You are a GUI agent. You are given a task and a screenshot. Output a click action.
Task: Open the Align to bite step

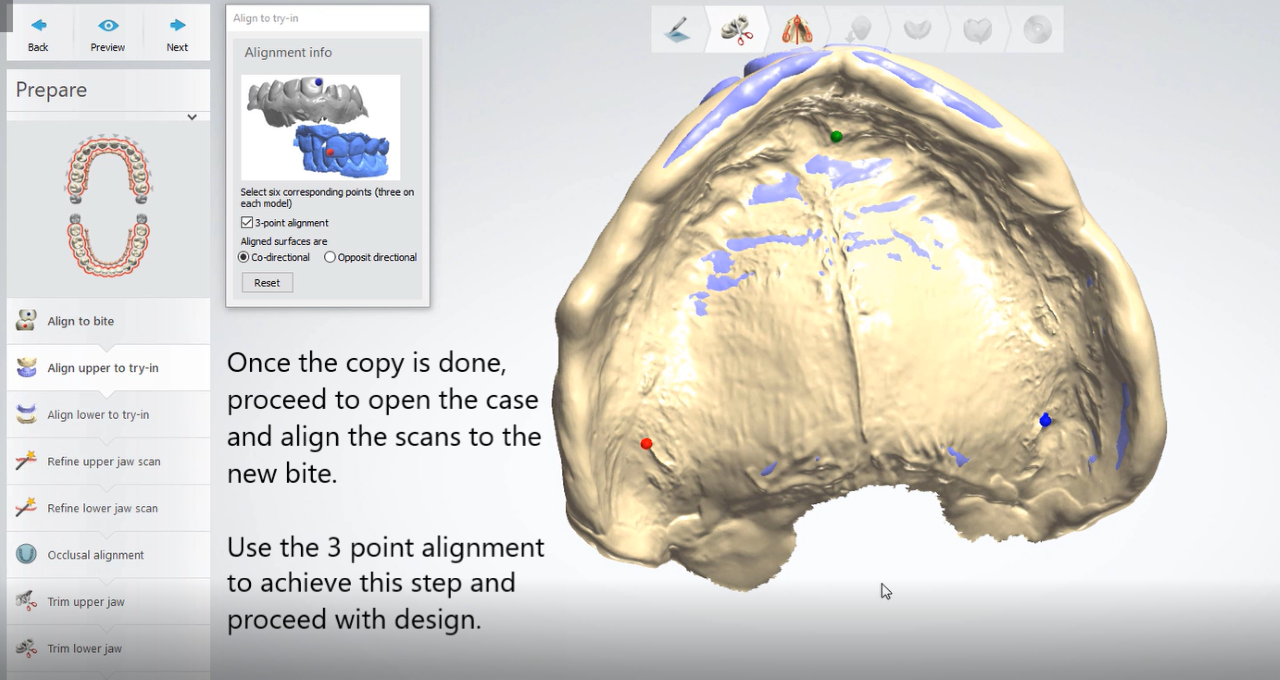108,321
